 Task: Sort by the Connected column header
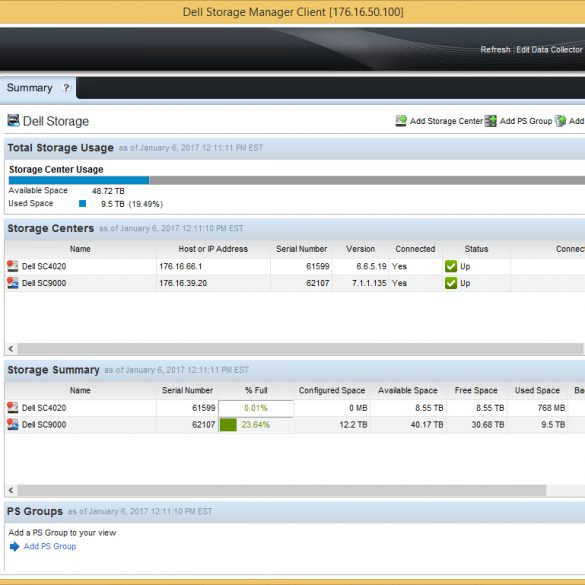point(415,249)
